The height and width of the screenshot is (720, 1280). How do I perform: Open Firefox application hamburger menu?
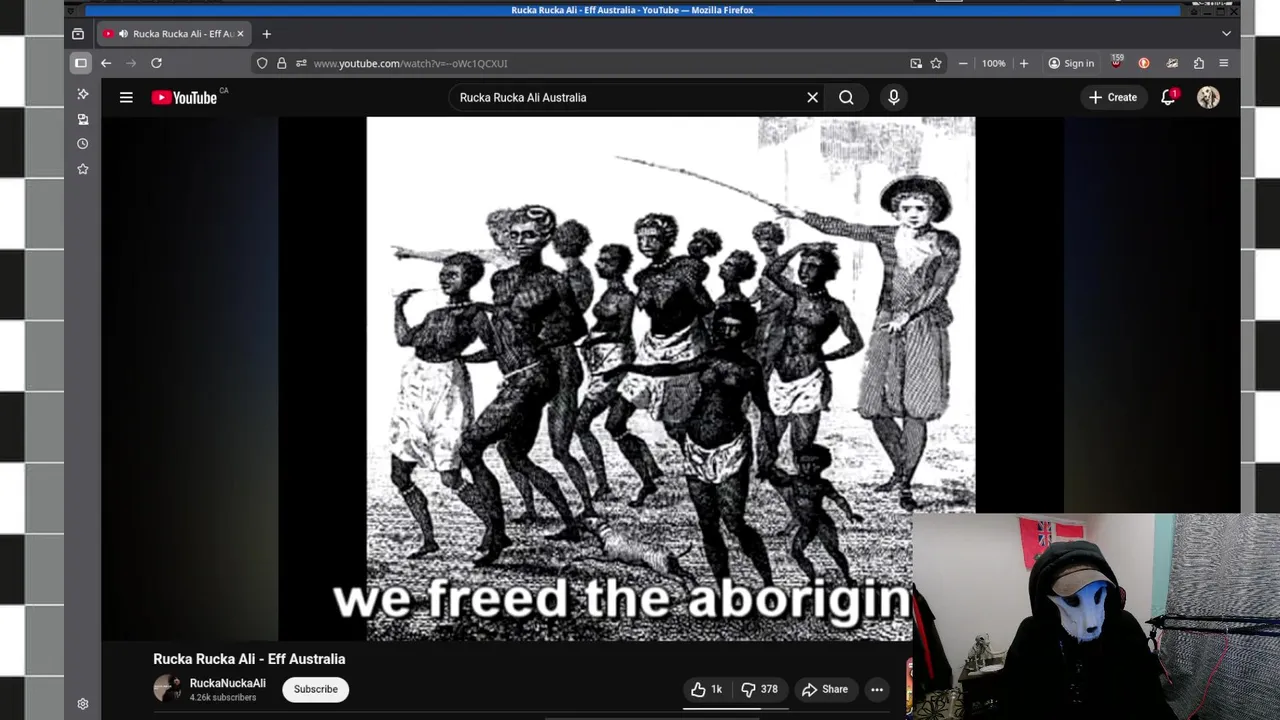[x=1224, y=63]
